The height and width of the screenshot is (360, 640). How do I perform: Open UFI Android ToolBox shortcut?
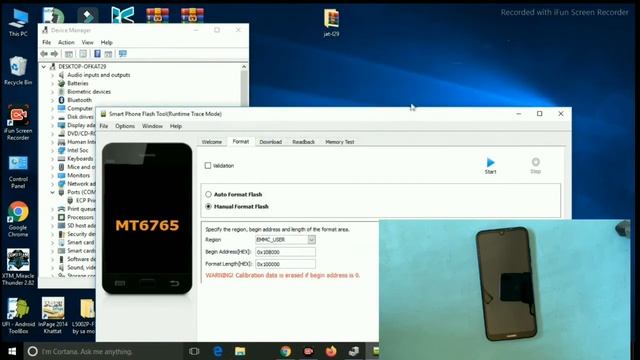click(x=18, y=315)
